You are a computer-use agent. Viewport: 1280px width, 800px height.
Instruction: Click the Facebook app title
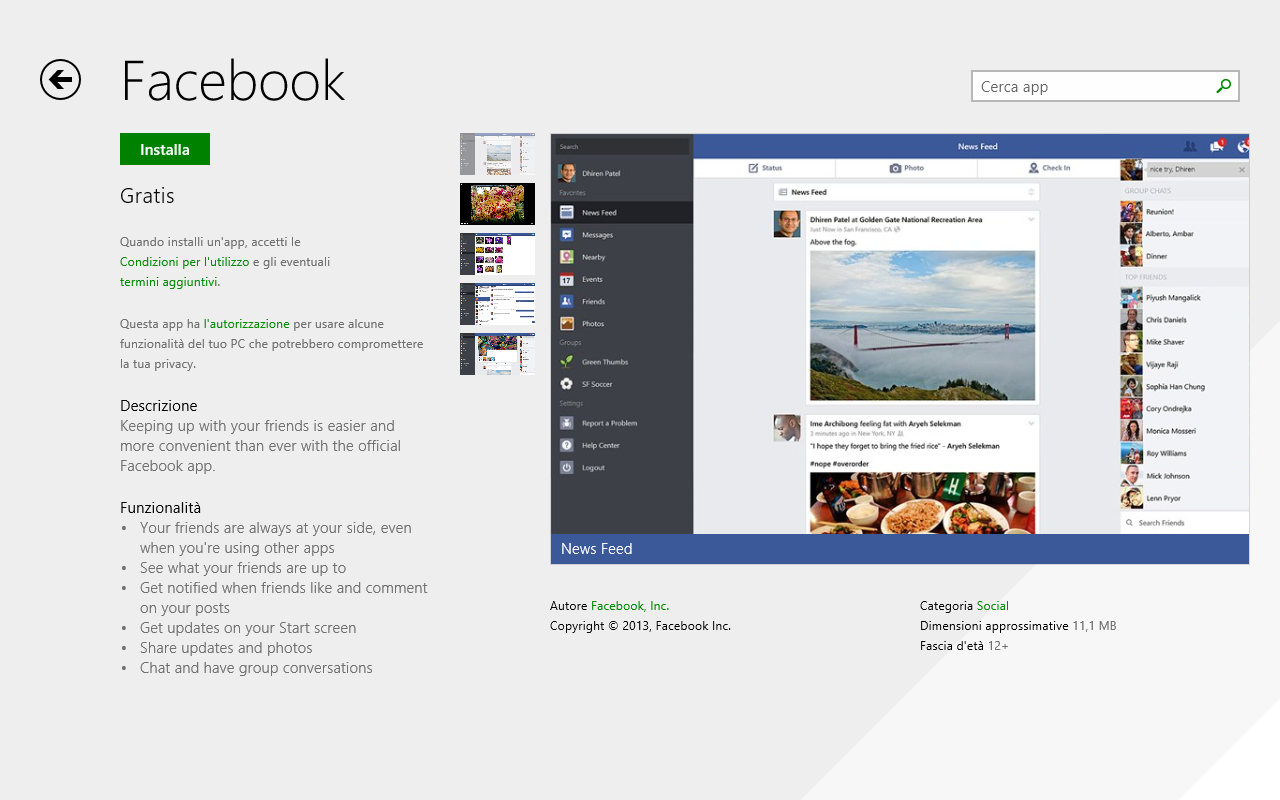click(x=233, y=81)
